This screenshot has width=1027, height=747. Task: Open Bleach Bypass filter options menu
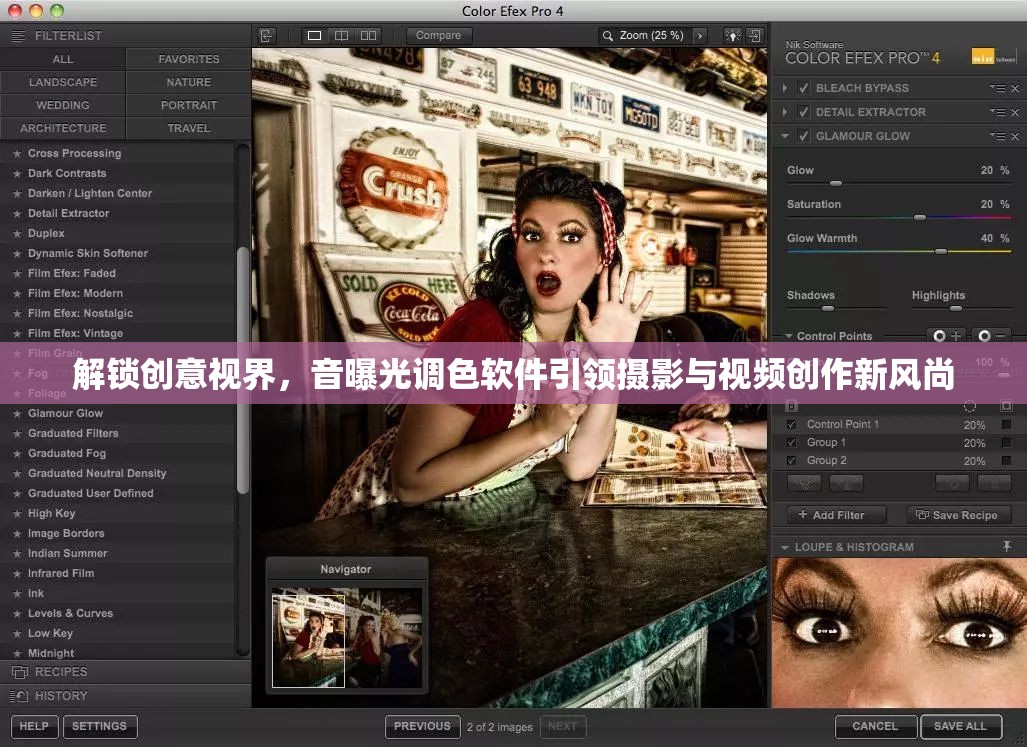tap(998, 88)
